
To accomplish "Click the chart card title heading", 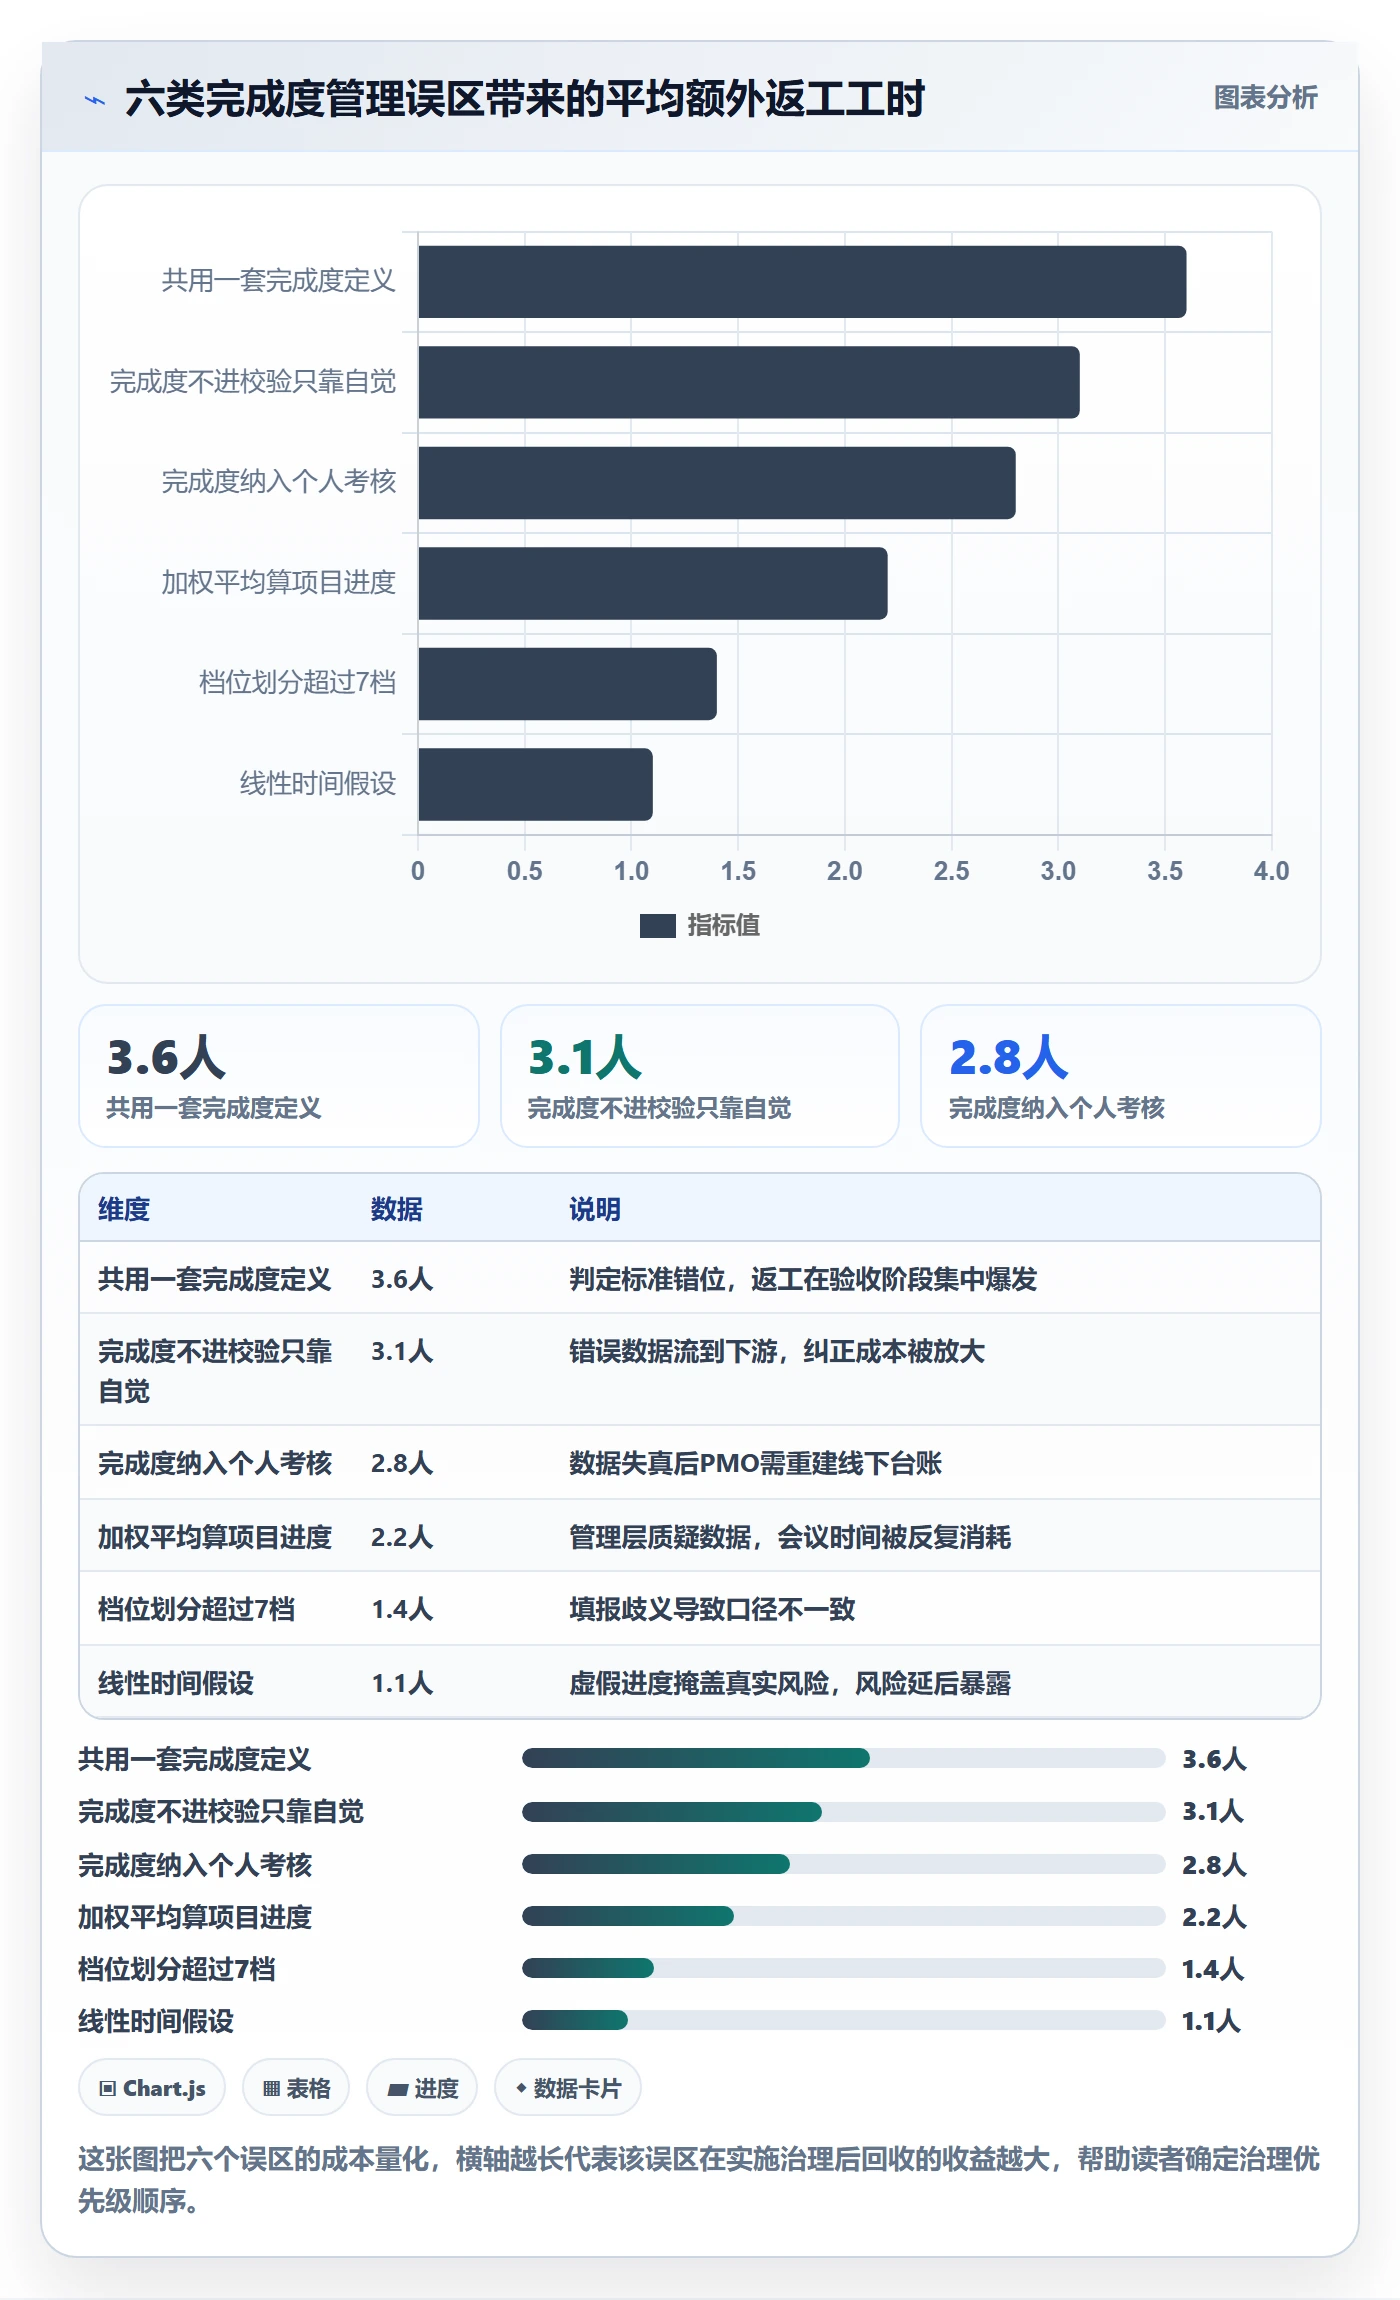I will [525, 99].
